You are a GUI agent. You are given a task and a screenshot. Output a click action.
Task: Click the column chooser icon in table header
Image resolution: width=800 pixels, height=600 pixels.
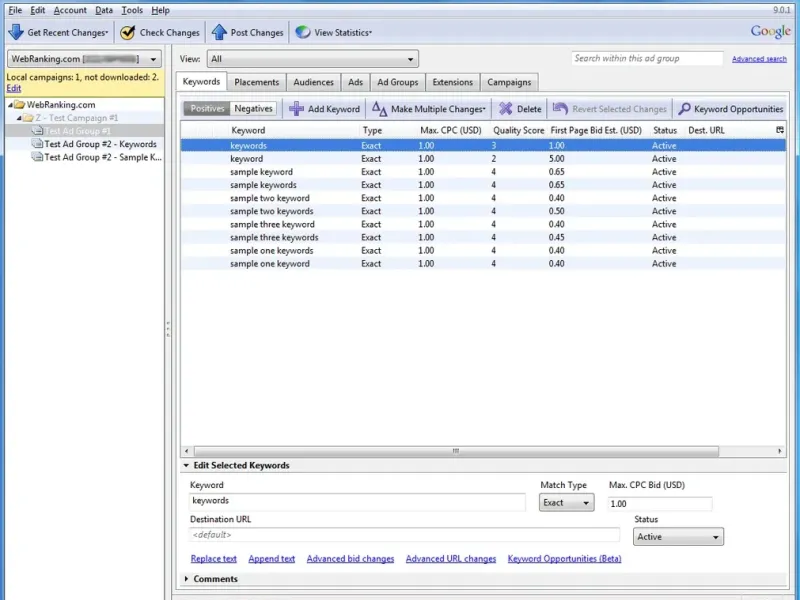[x=779, y=130]
